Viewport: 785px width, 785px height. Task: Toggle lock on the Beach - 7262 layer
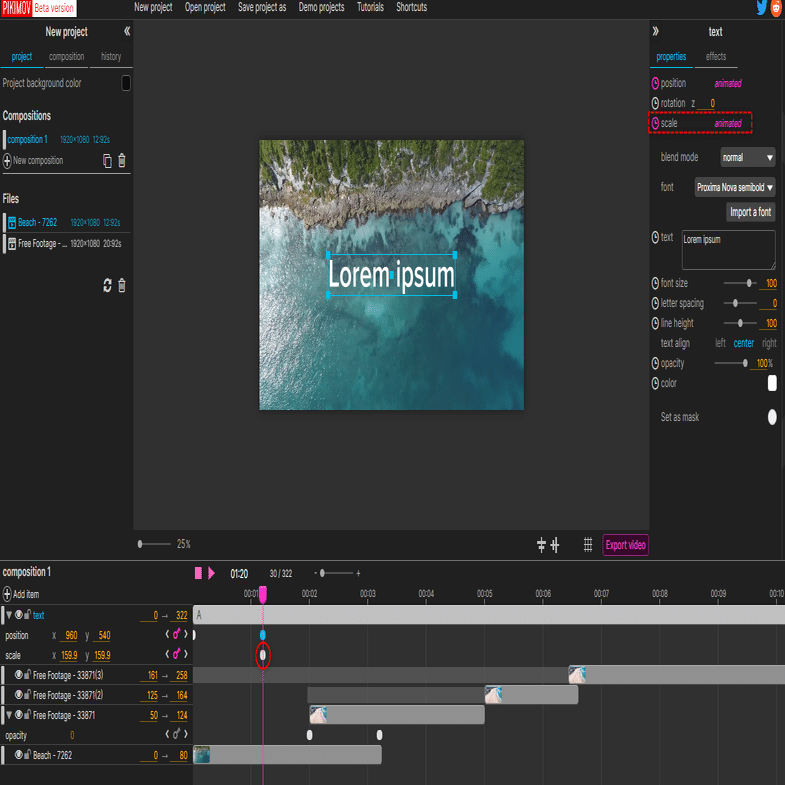tap(28, 754)
